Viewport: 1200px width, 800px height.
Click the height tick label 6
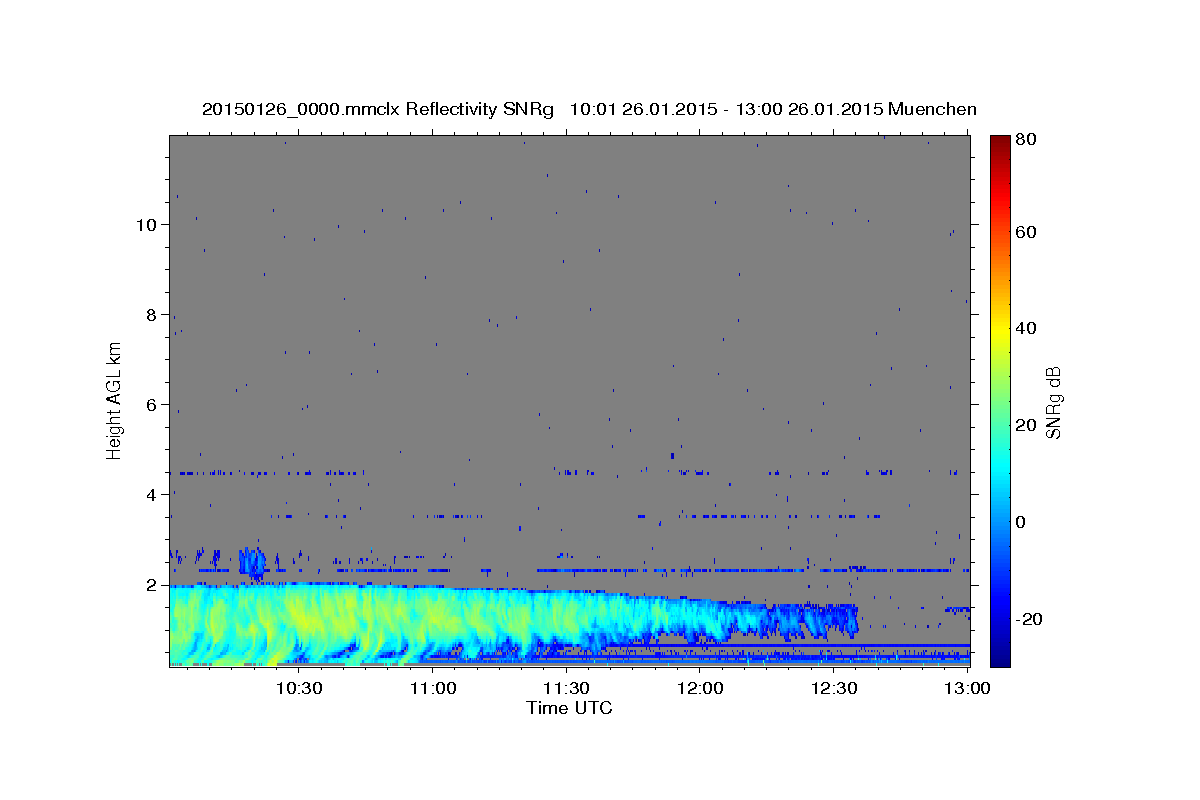click(x=152, y=404)
